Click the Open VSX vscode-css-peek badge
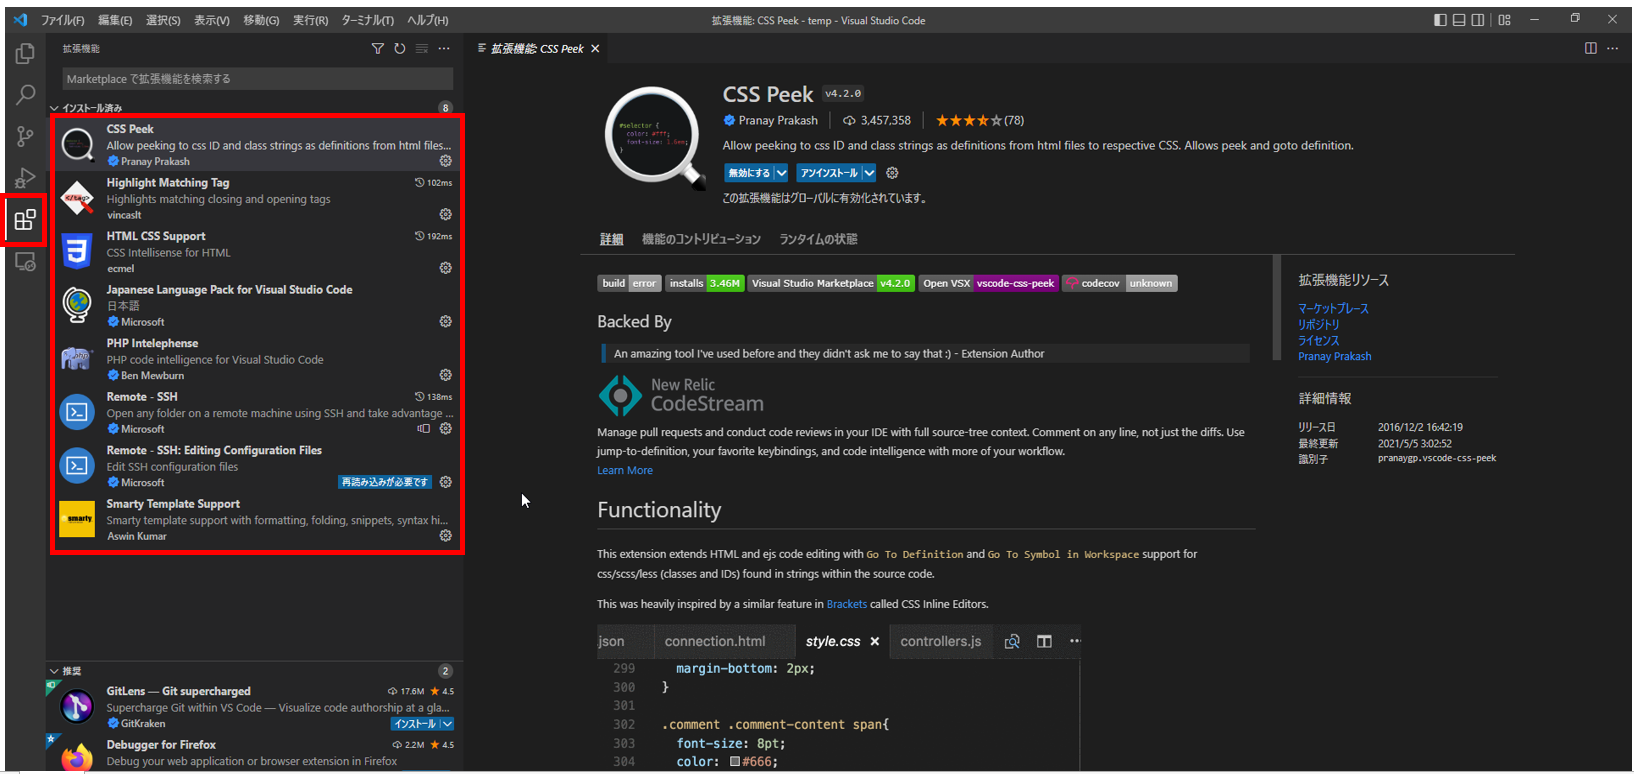The image size is (1634, 774). (x=988, y=283)
